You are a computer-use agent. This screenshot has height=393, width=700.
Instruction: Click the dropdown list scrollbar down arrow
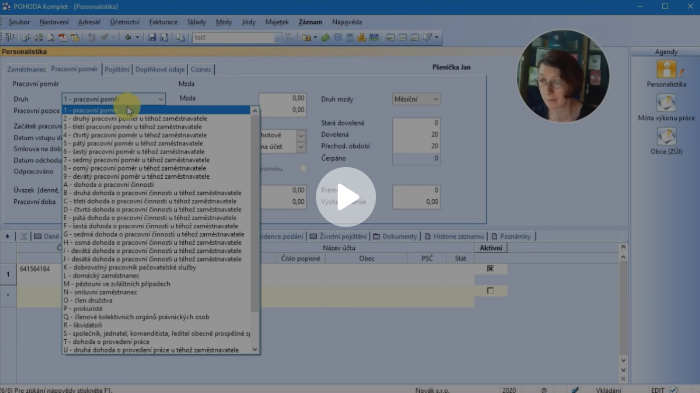(x=255, y=350)
